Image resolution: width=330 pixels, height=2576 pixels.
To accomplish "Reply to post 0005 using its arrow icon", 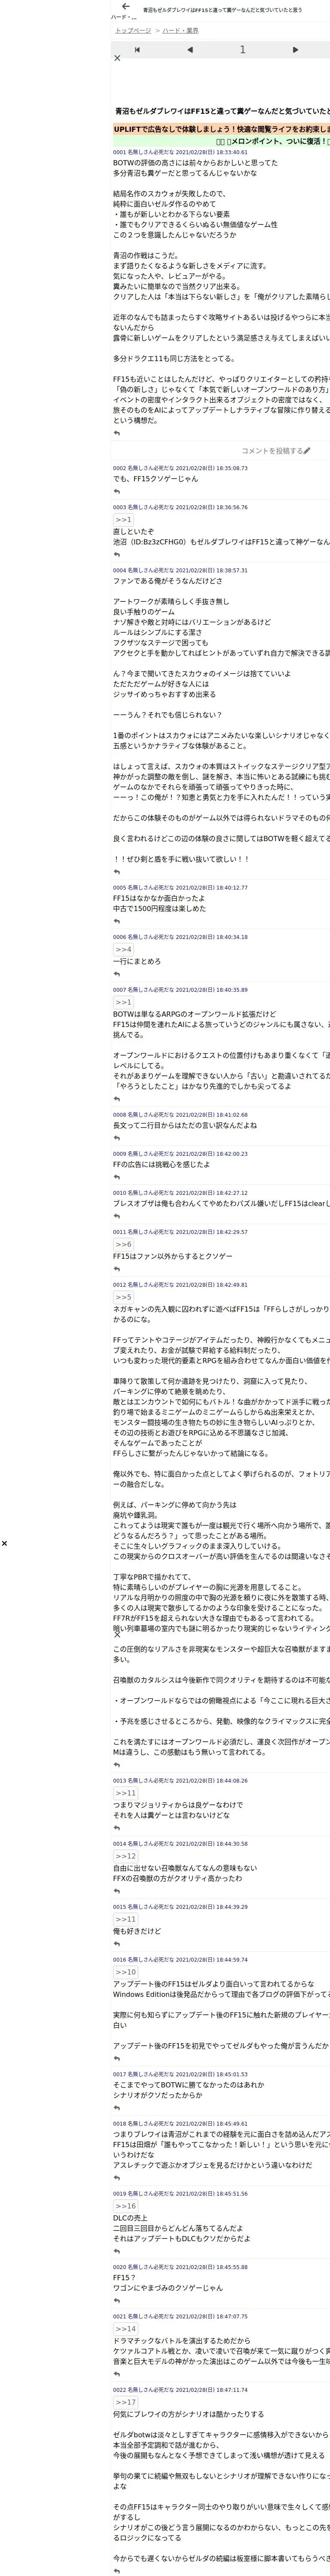I will (x=117, y=921).
